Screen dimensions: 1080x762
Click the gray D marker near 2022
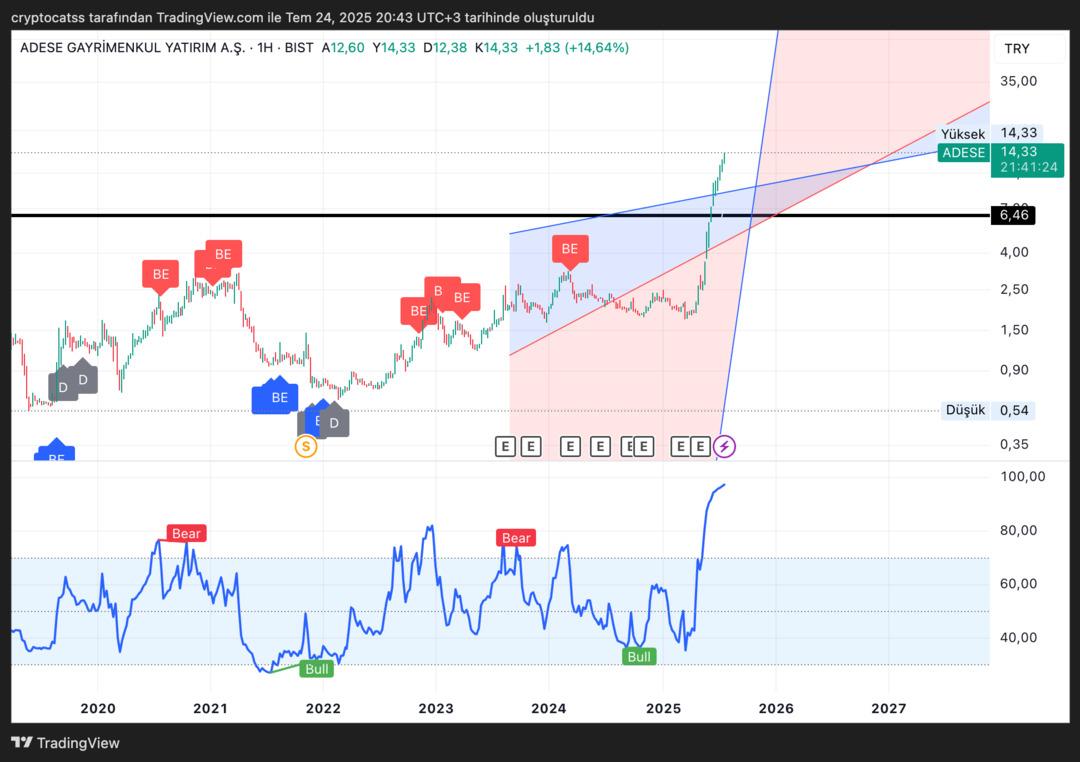click(334, 422)
